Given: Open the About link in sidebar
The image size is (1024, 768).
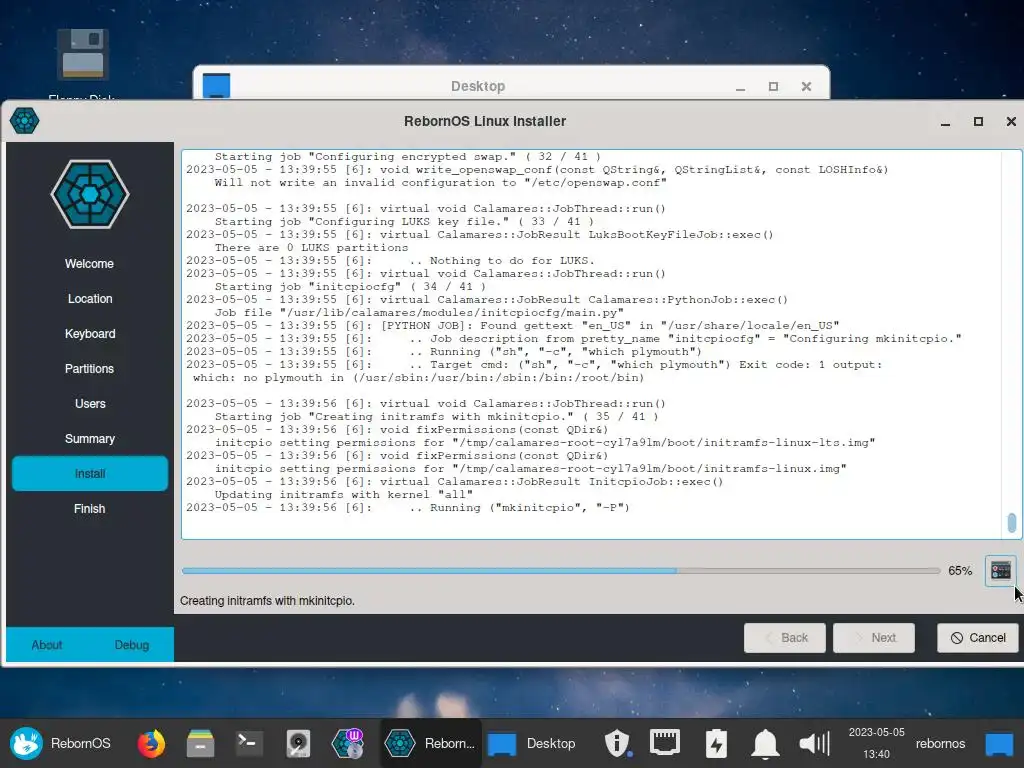Looking at the screenshot, I should click(x=47, y=645).
